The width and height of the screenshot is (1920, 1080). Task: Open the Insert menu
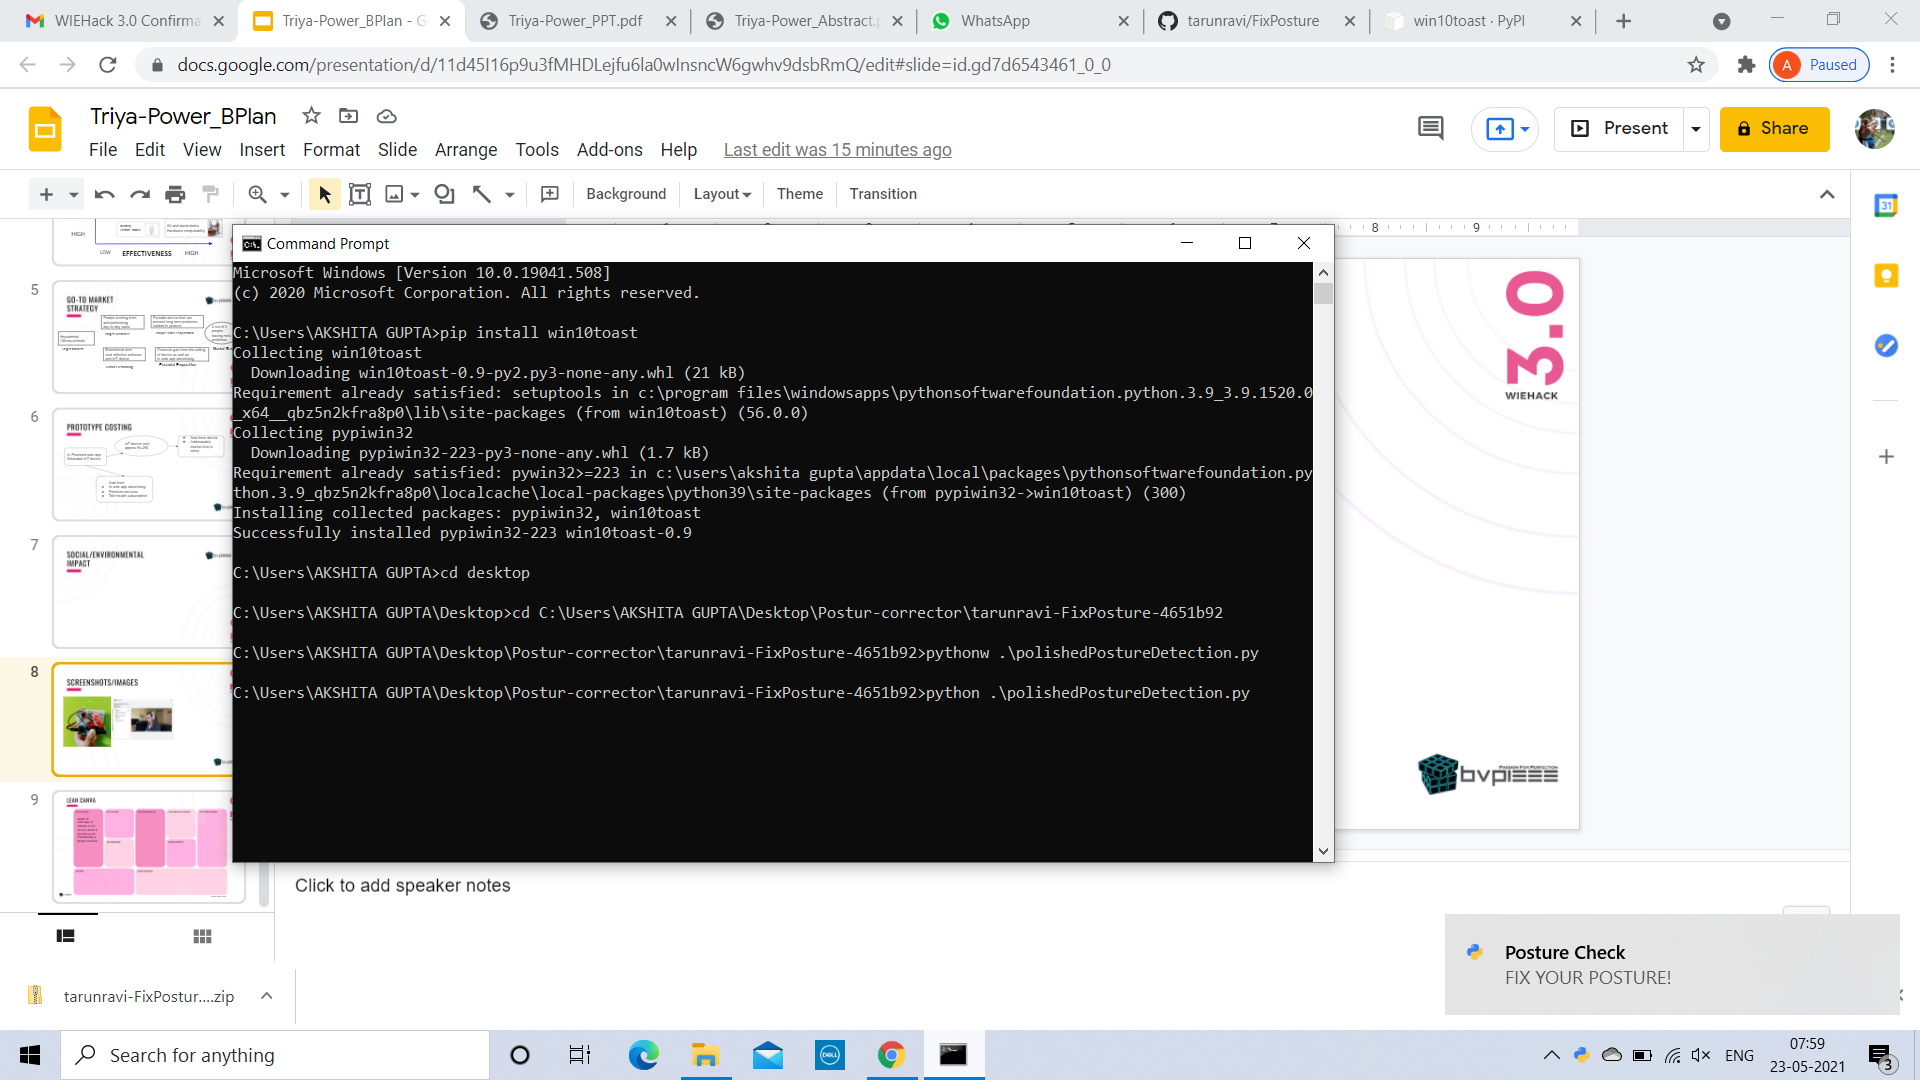pyautogui.click(x=262, y=150)
